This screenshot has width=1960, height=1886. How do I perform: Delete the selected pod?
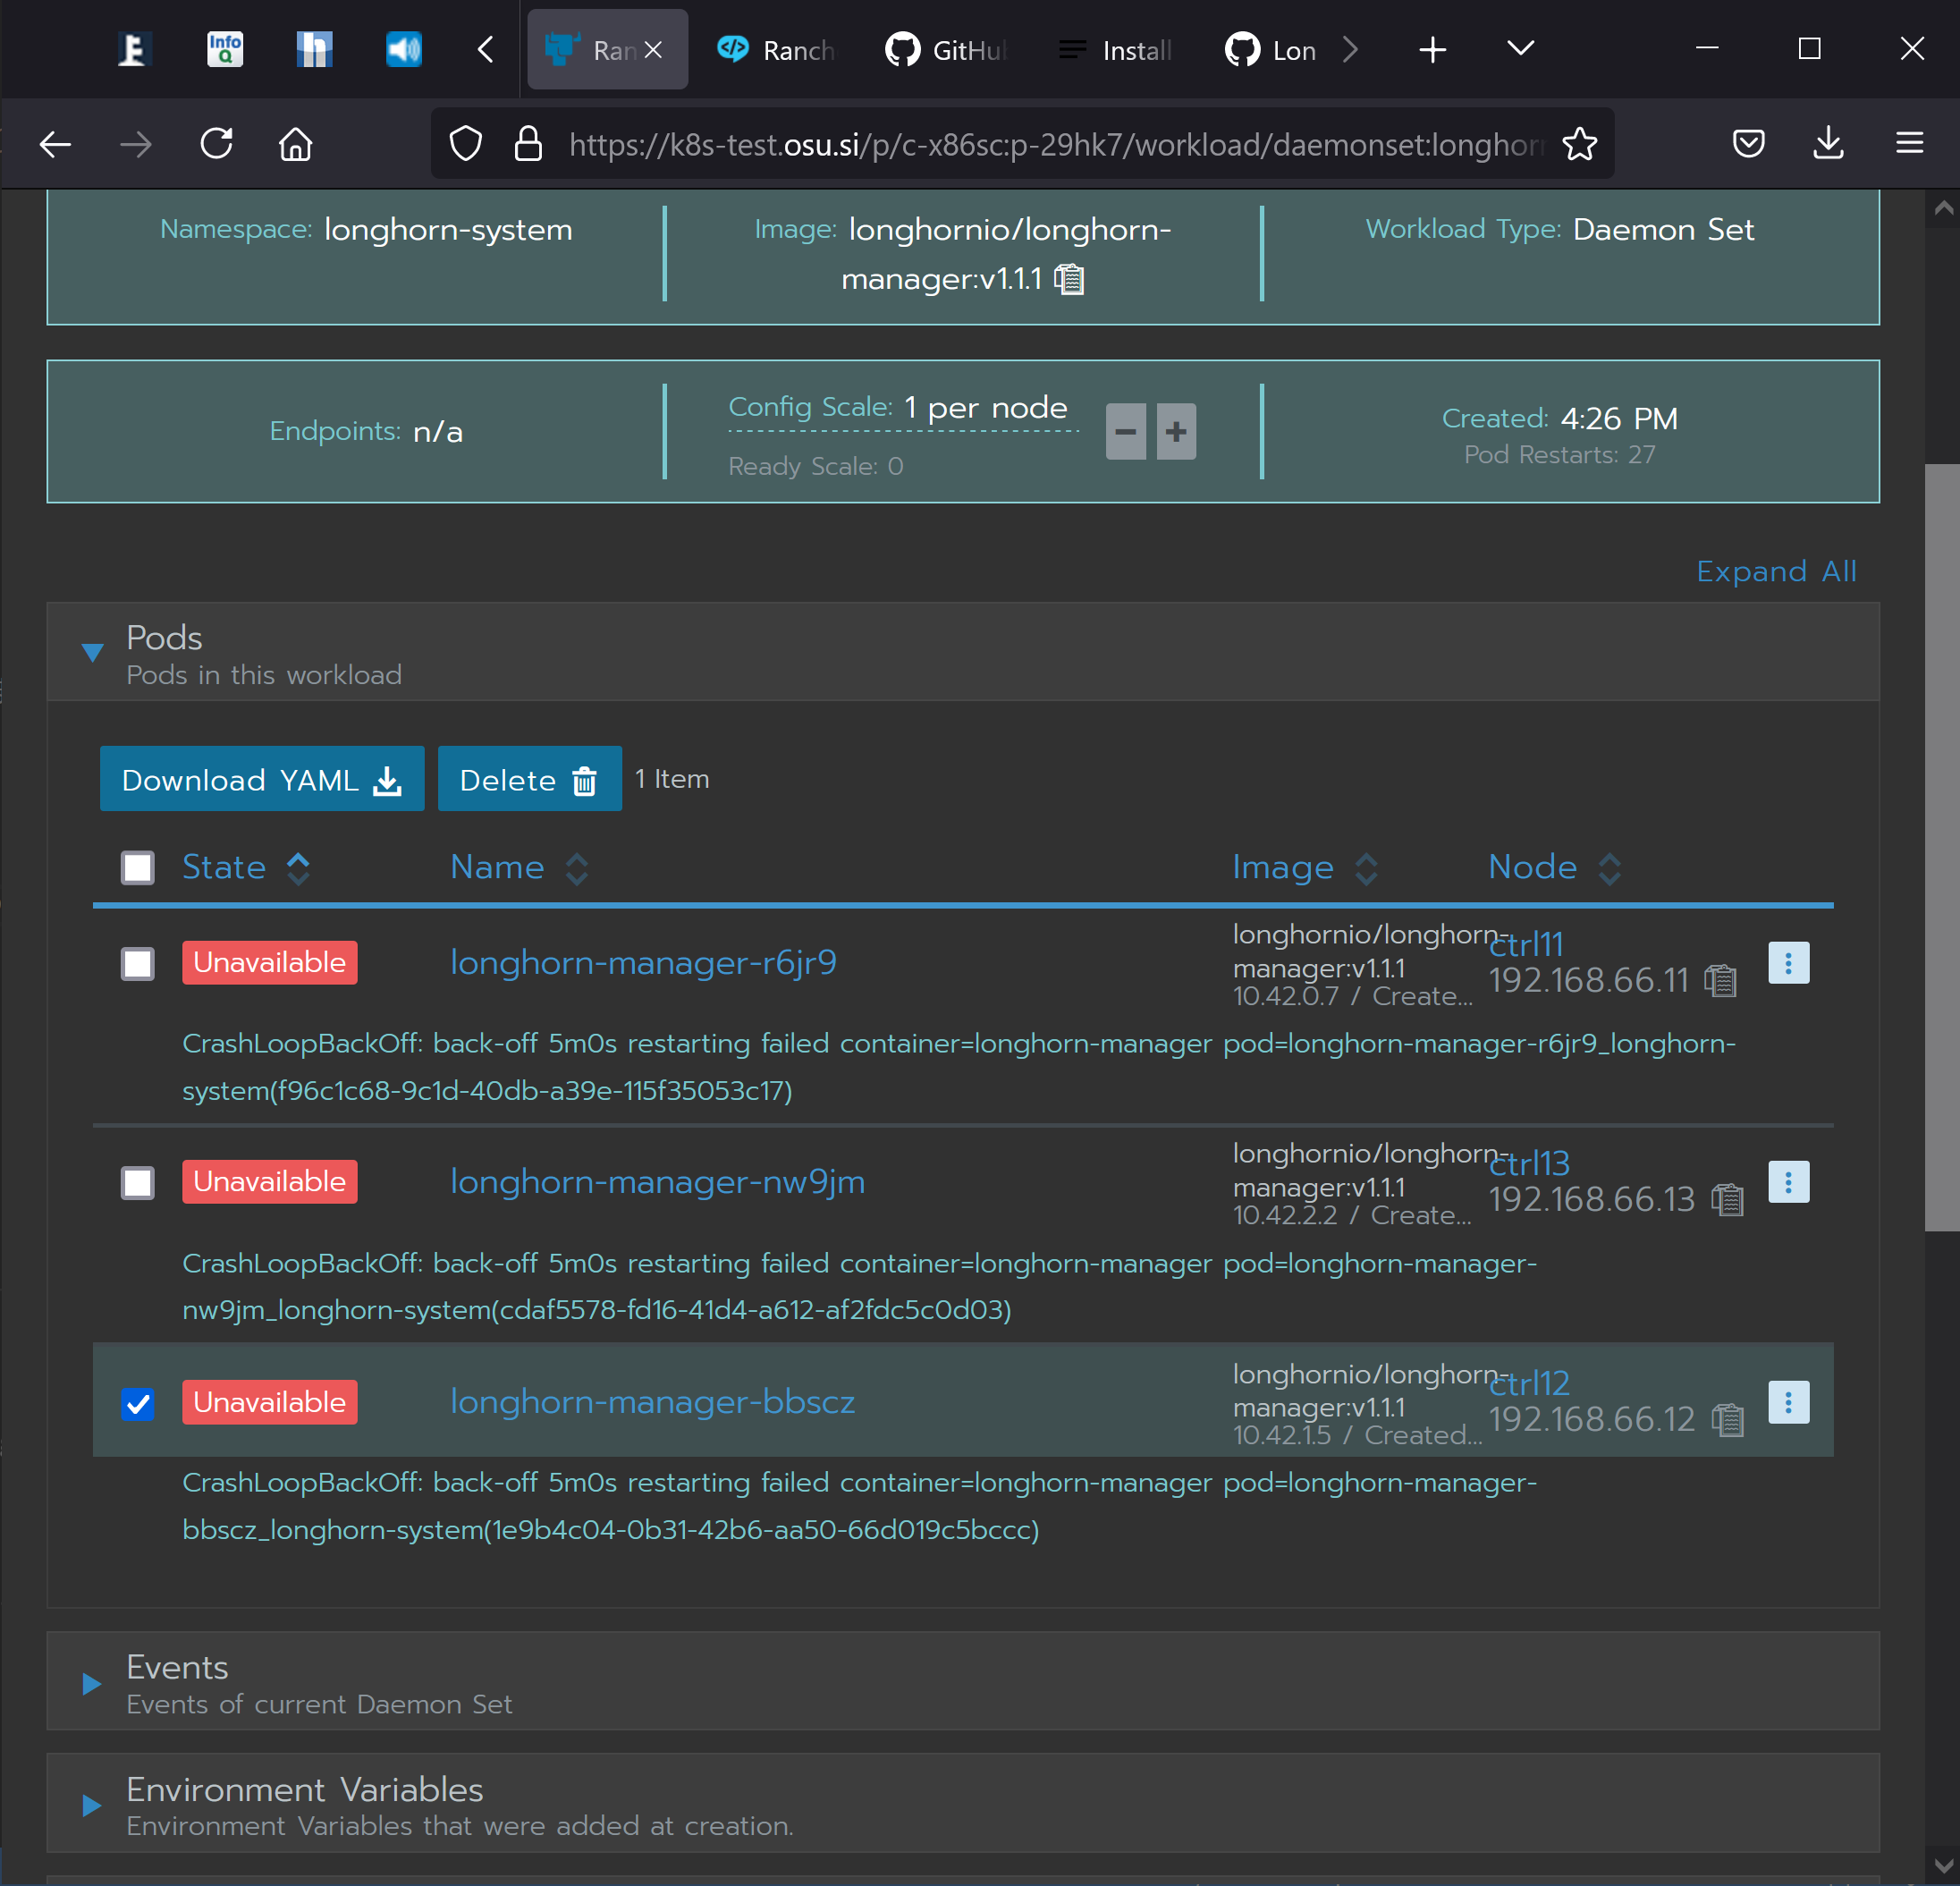point(529,779)
